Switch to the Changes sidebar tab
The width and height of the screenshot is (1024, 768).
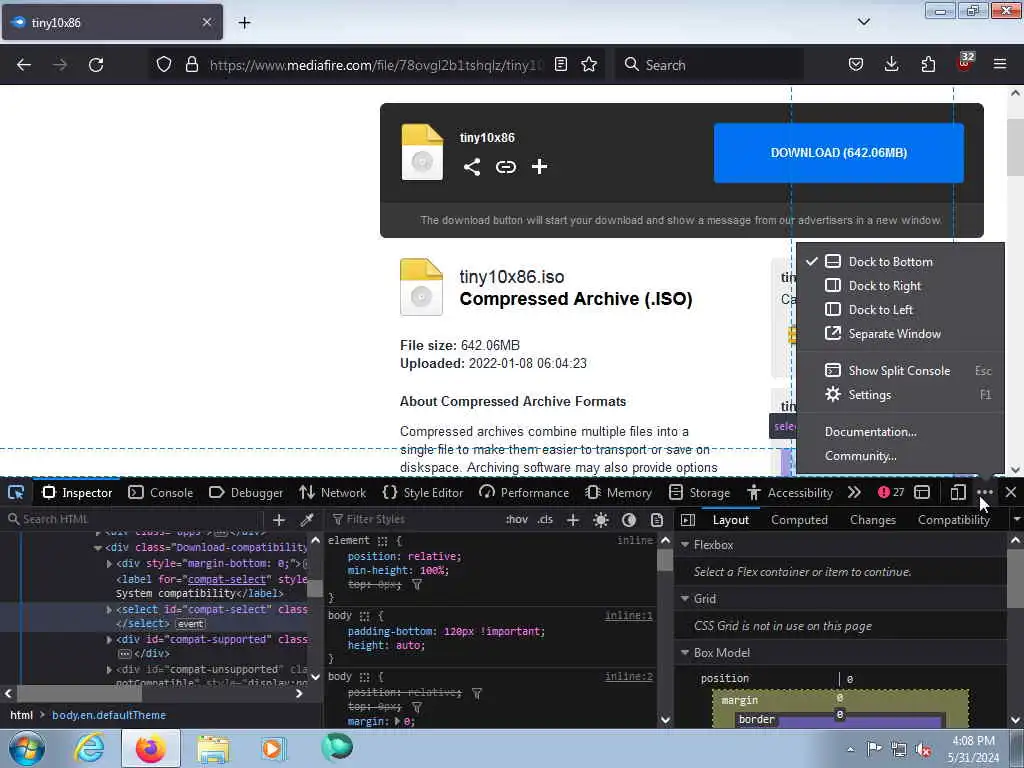[872, 520]
